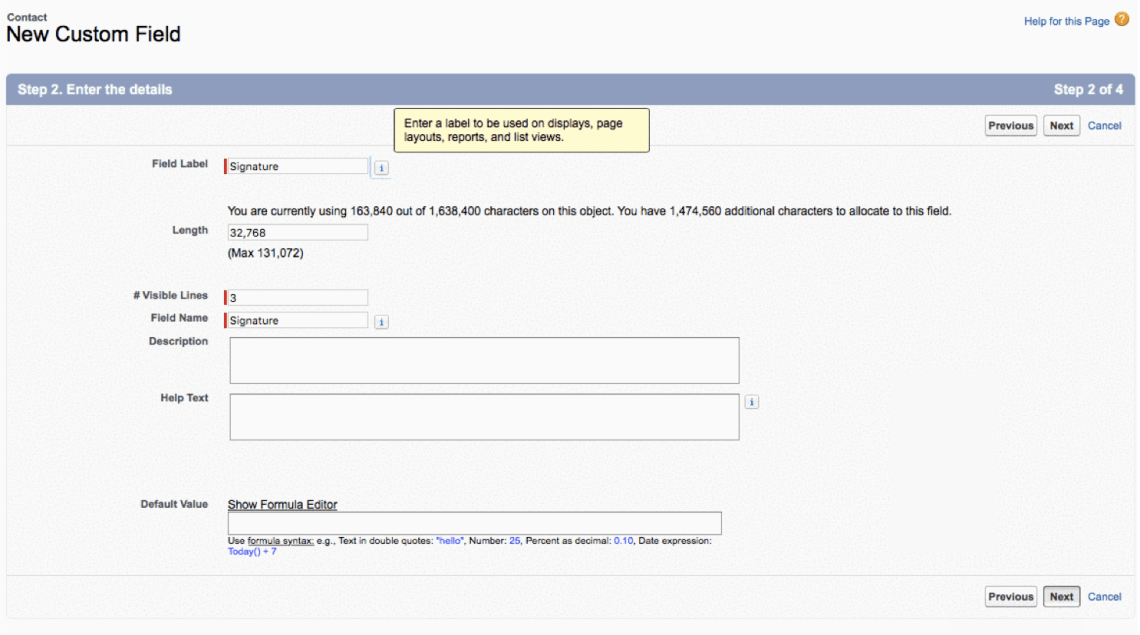Click the top Cancel link
The height and width of the screenshot is (635, 1140).
(1104, 126)
